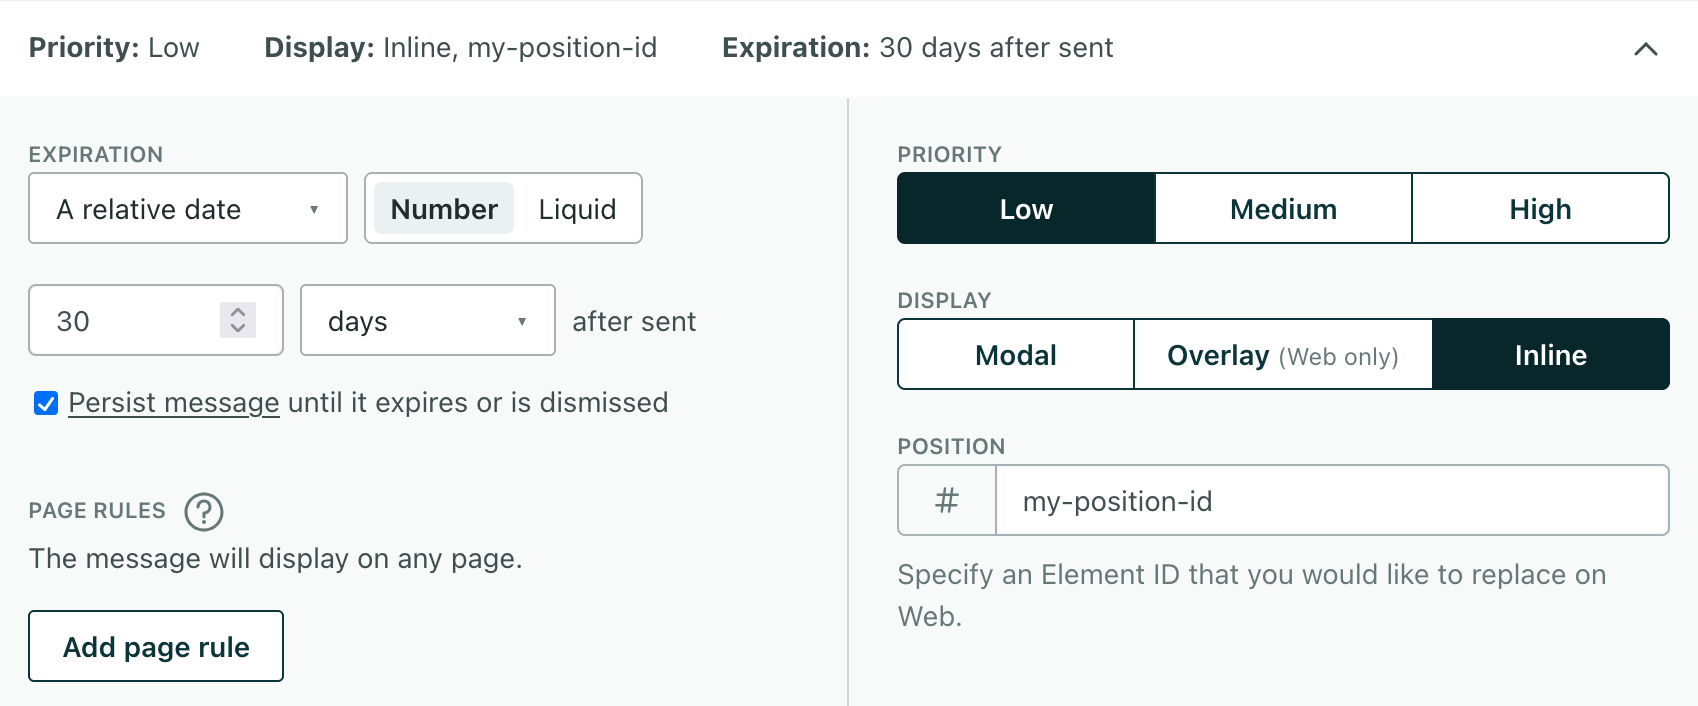Image resolution: width=1698 pixels, height=706 pixels.
Task: Open the Persist message link
Action: (174, 403)
